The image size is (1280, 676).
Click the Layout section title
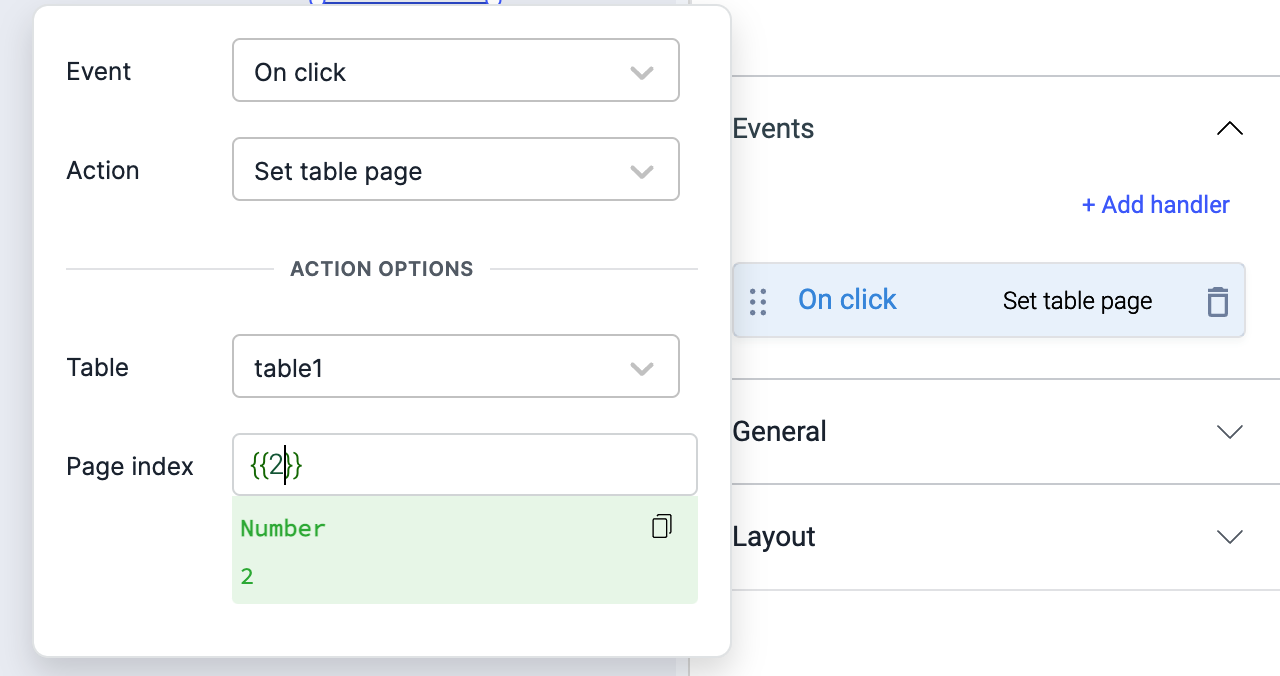point(774,537)
